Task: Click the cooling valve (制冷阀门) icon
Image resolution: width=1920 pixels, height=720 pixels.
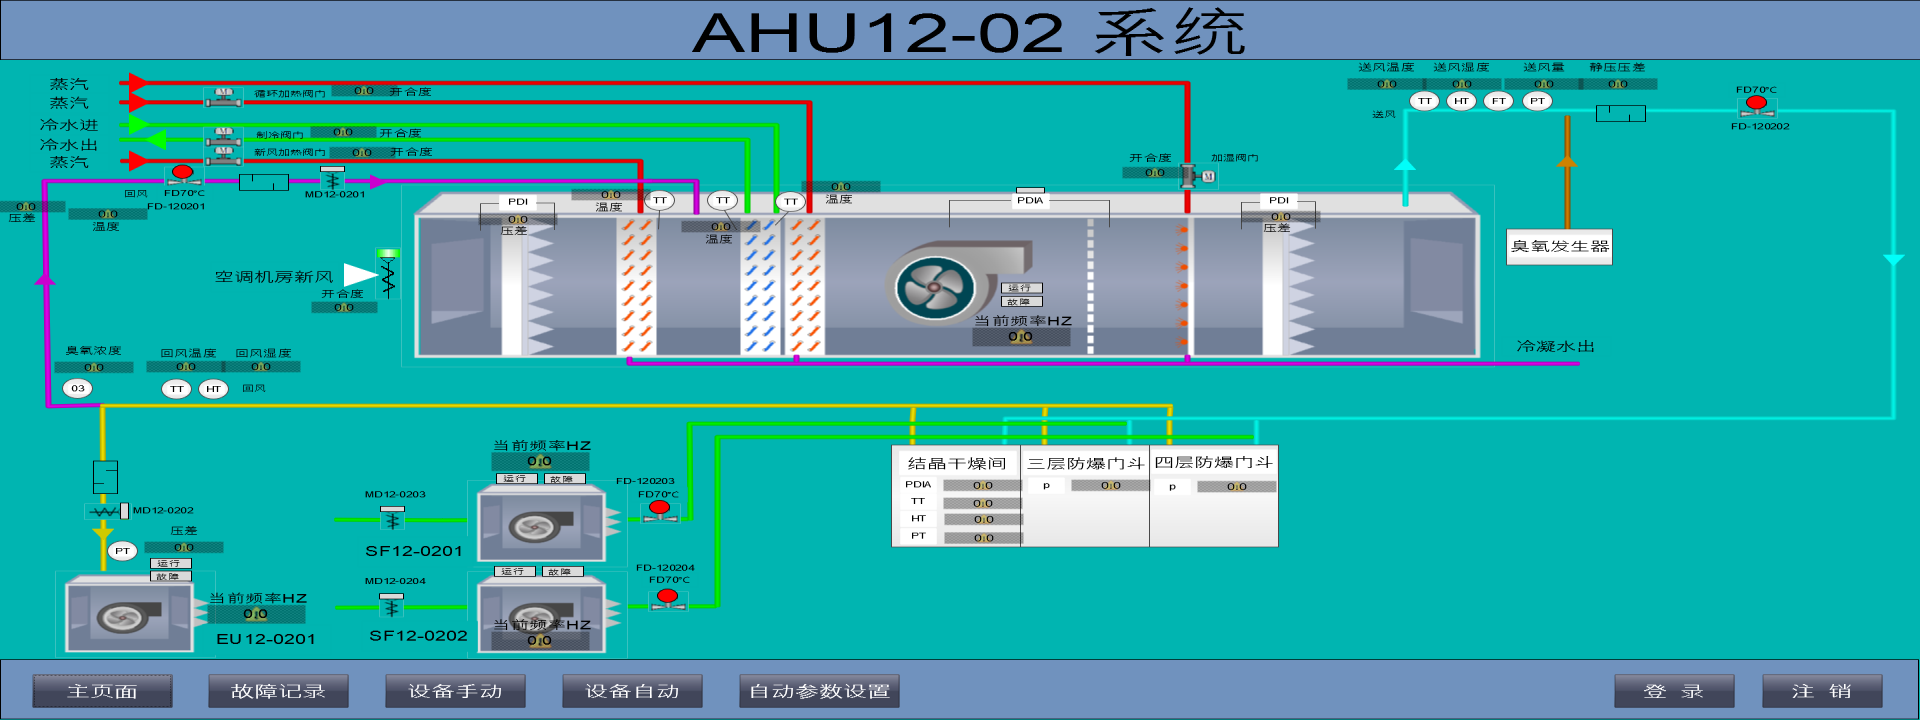Action: tap(223, 135)
